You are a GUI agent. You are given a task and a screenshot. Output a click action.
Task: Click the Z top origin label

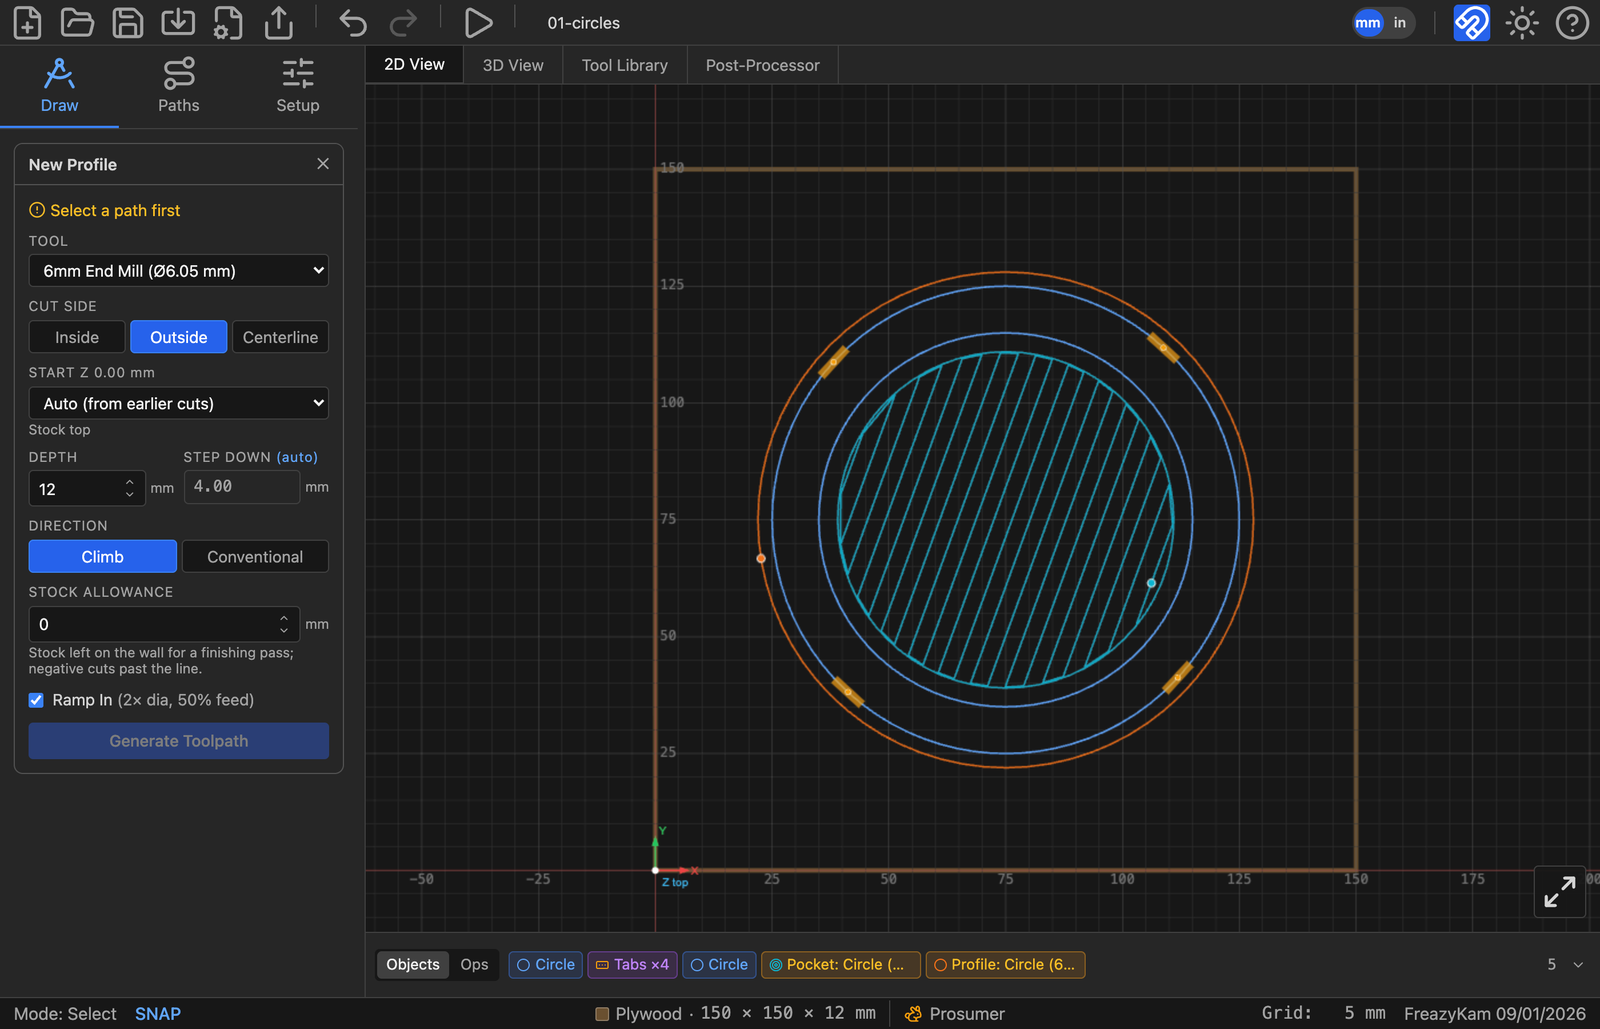(675, 882)
